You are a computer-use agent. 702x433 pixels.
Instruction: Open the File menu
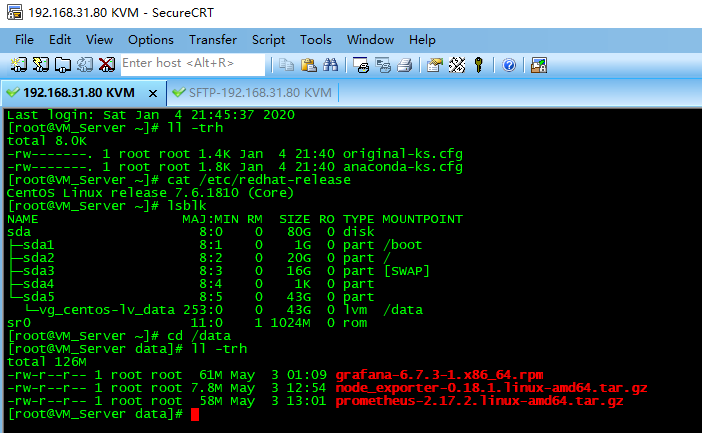pos(24,40)
